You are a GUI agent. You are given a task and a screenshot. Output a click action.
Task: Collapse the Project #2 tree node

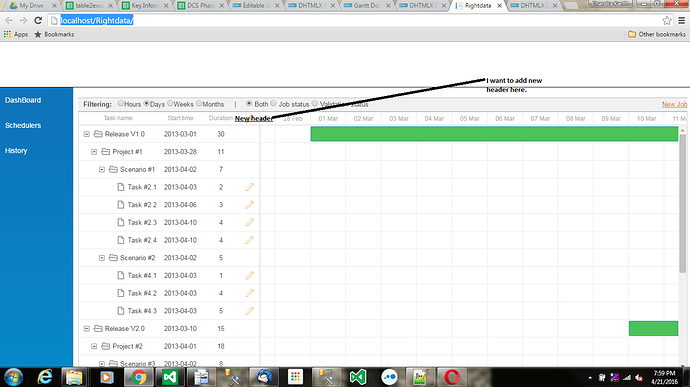94,346
